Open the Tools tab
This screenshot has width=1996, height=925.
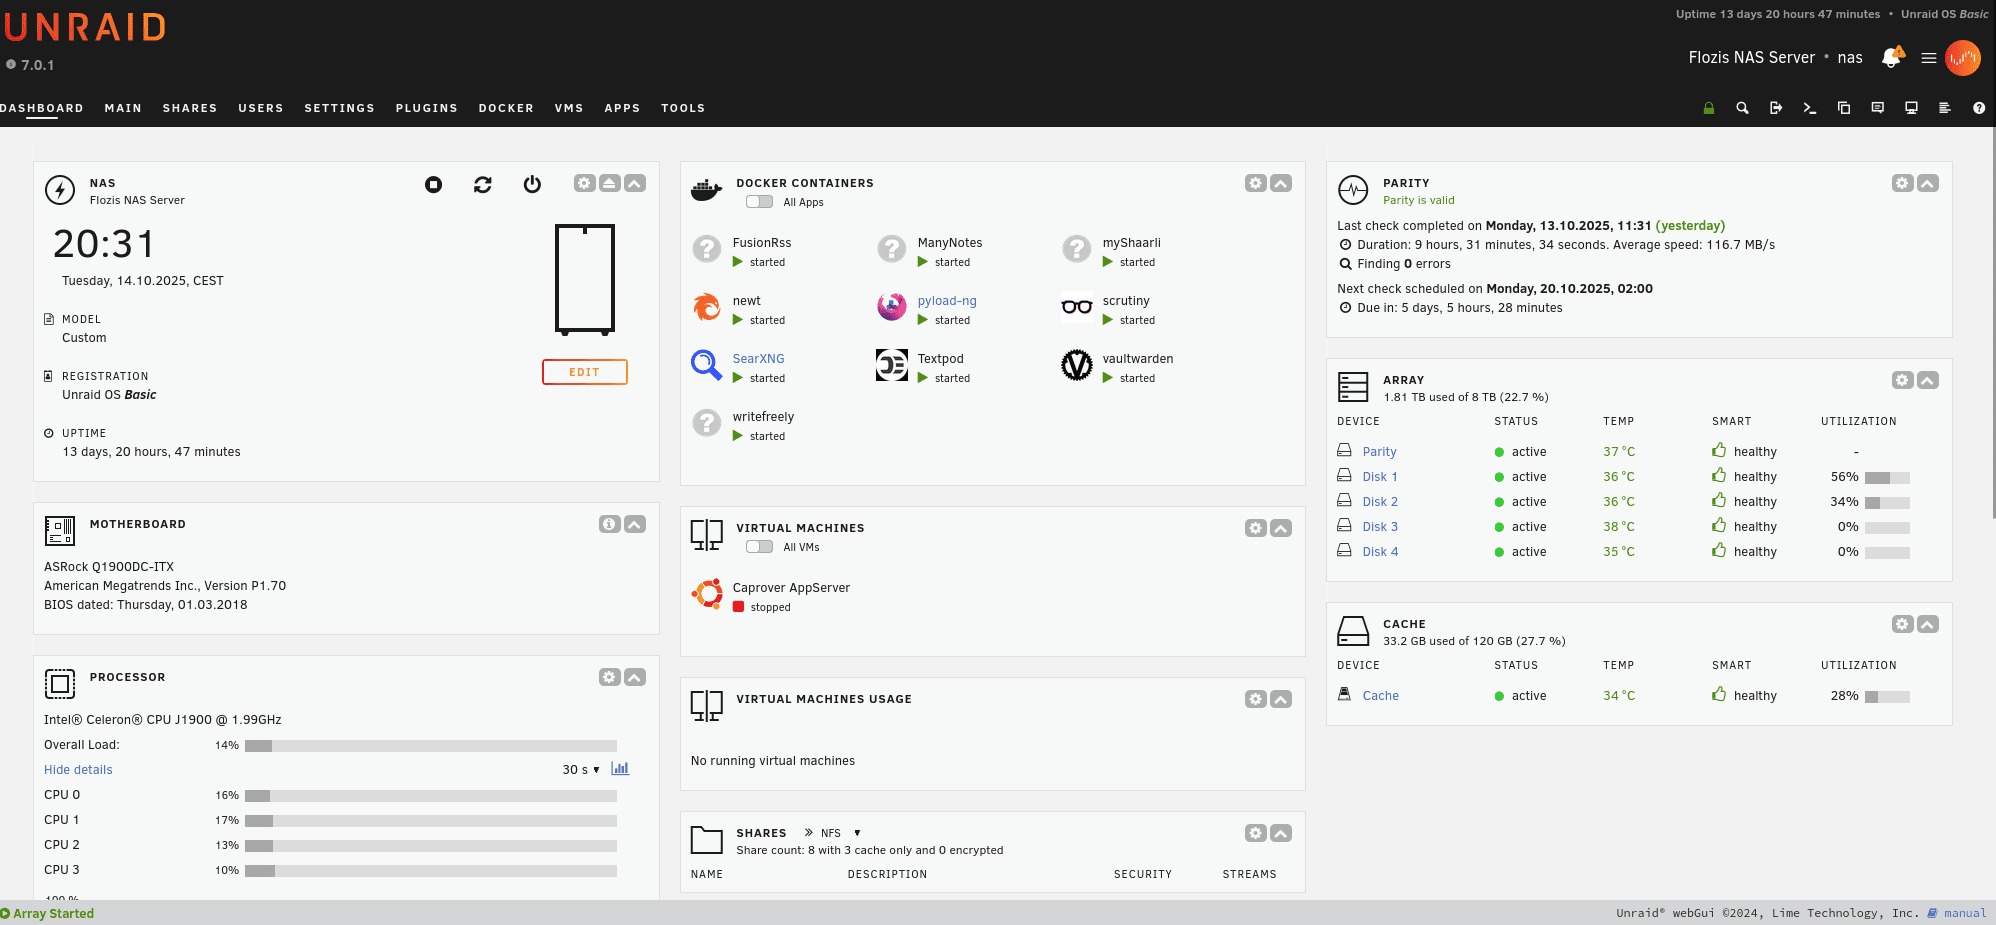click(x=683, y=108)
